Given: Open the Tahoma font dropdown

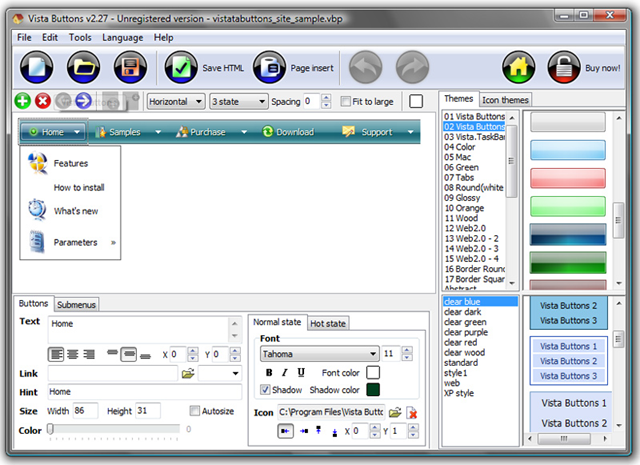Looking at the screenshot, I should (x=319, y=353).
